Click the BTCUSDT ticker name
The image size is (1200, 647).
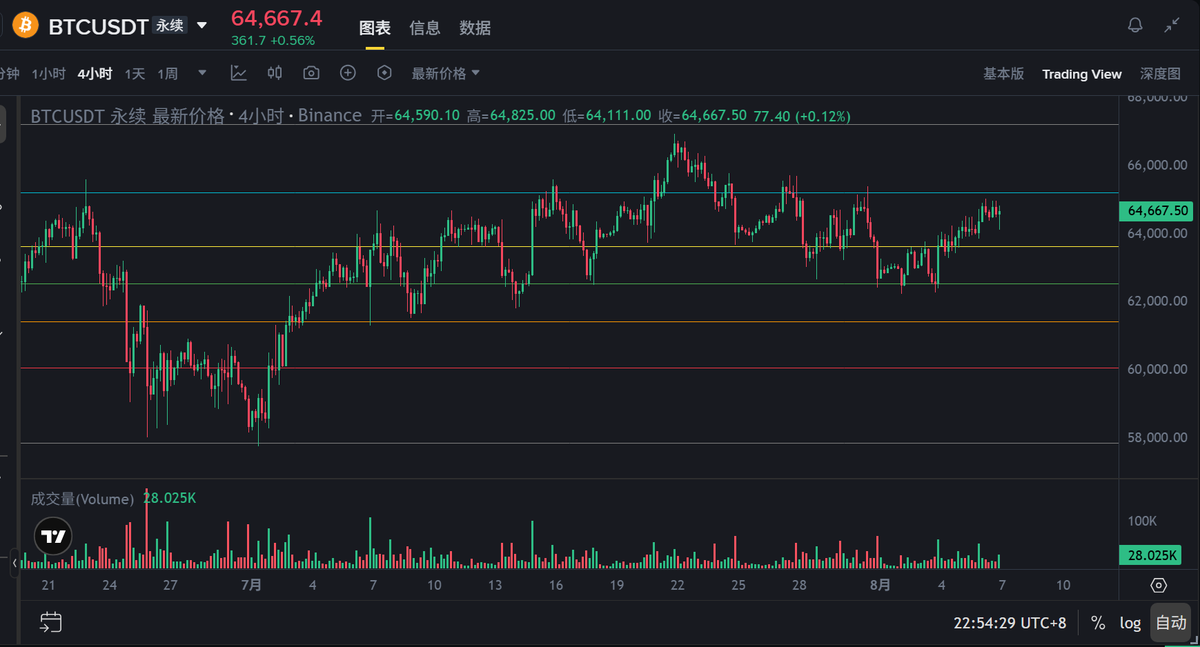(98, 26)
